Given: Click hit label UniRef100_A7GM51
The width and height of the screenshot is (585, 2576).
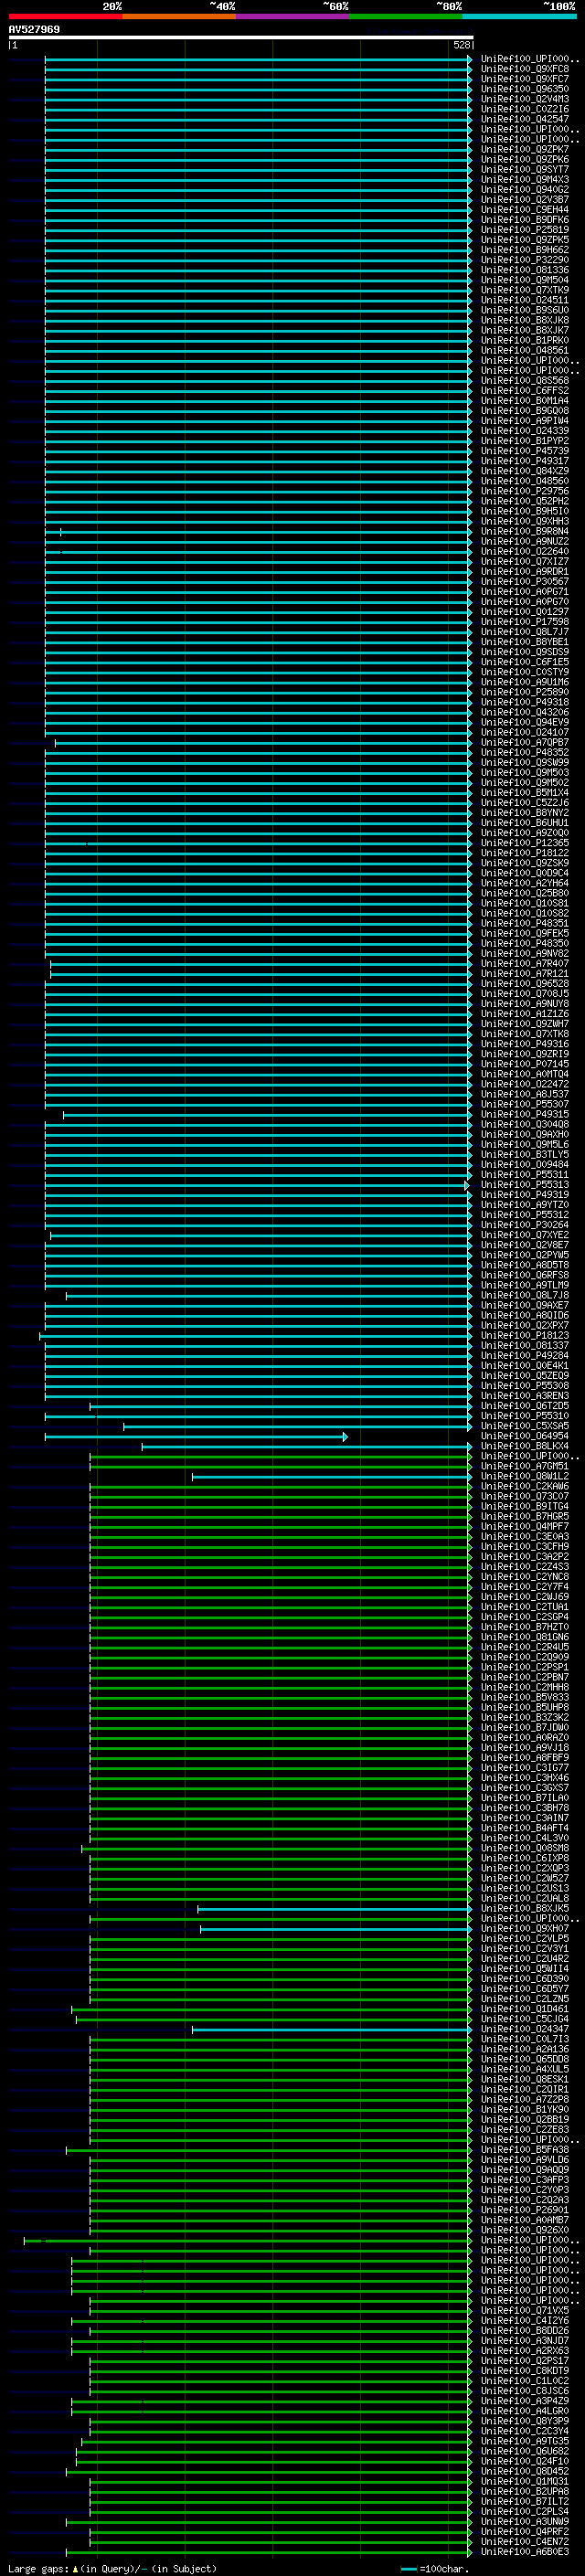Looking at the screenshot, I should [x=525, y=1466].
